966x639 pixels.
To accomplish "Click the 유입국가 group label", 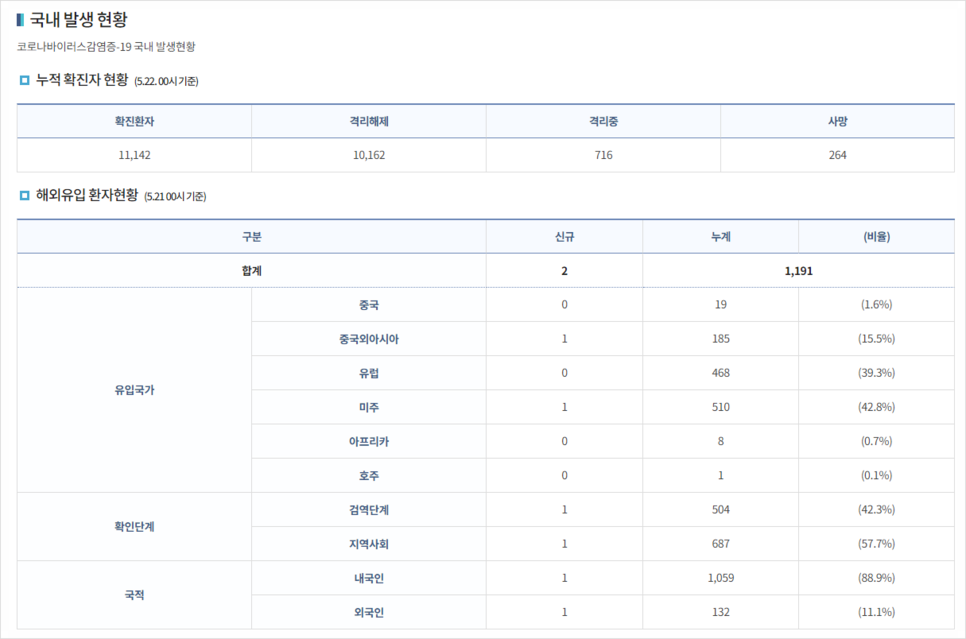I will 134,390.
